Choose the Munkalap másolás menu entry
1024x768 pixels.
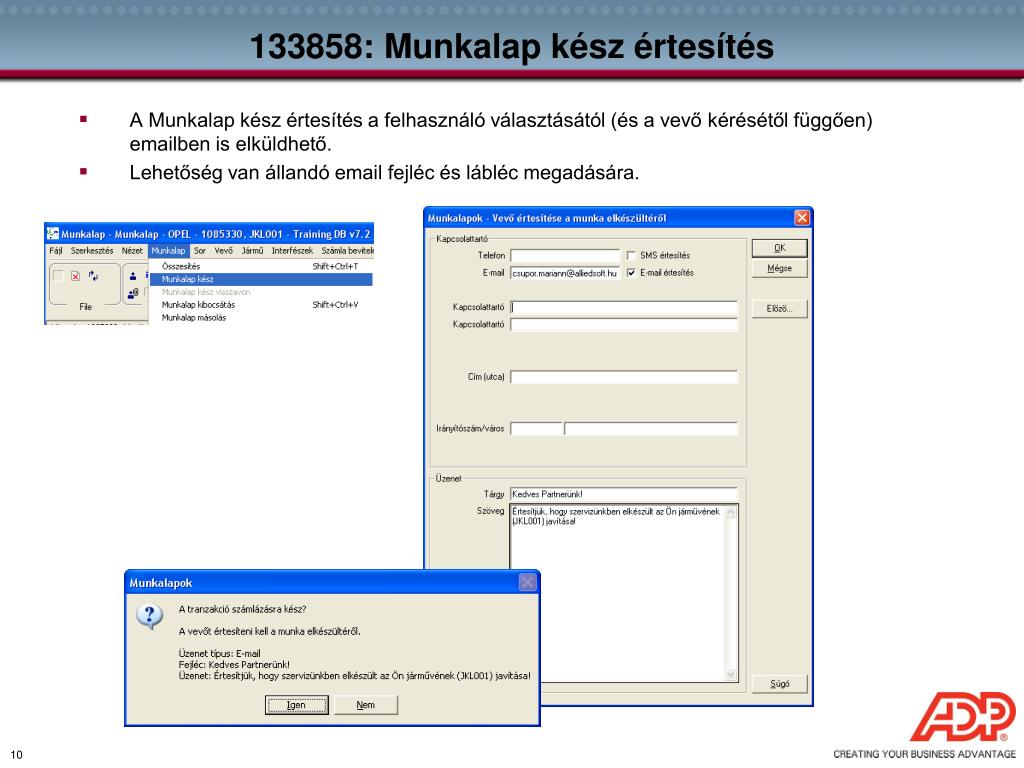tap(261, 318)
